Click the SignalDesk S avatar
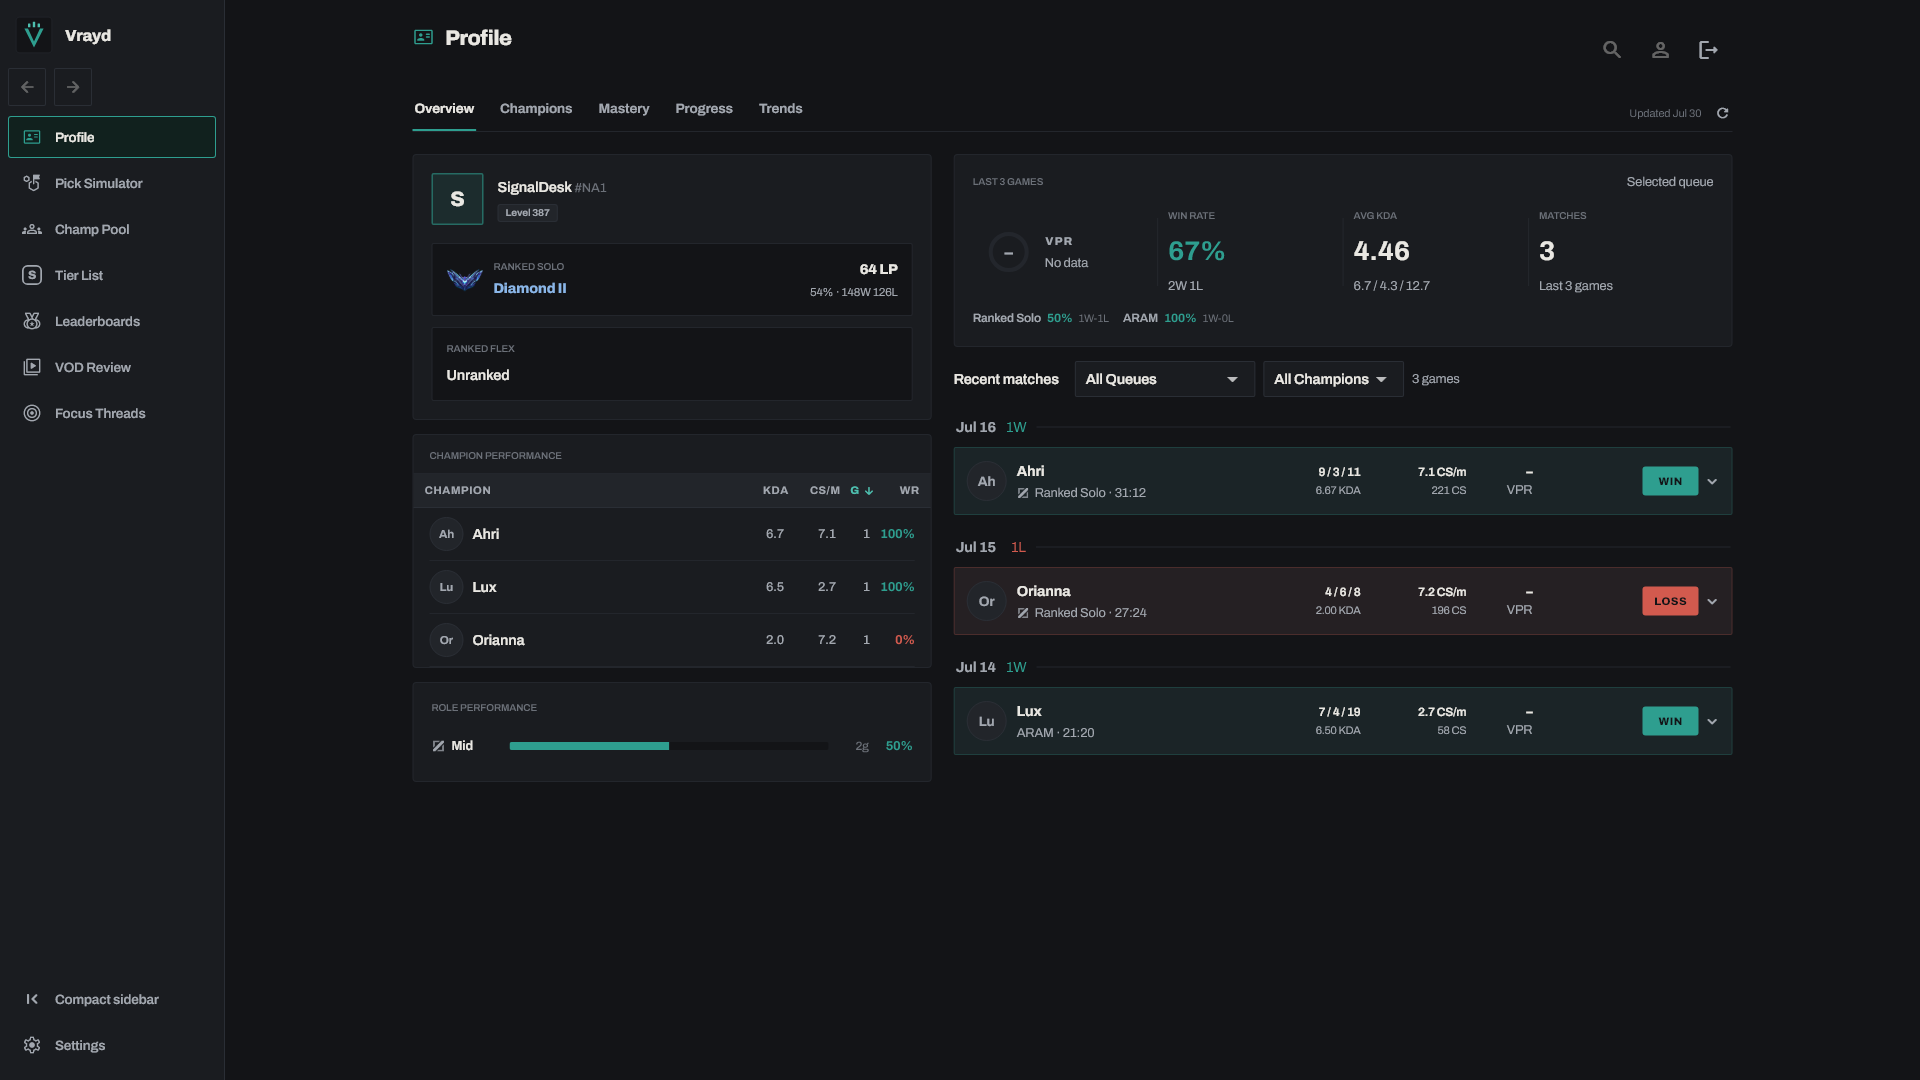This screenshot has width=1920, height=1080. click(457, 199)
